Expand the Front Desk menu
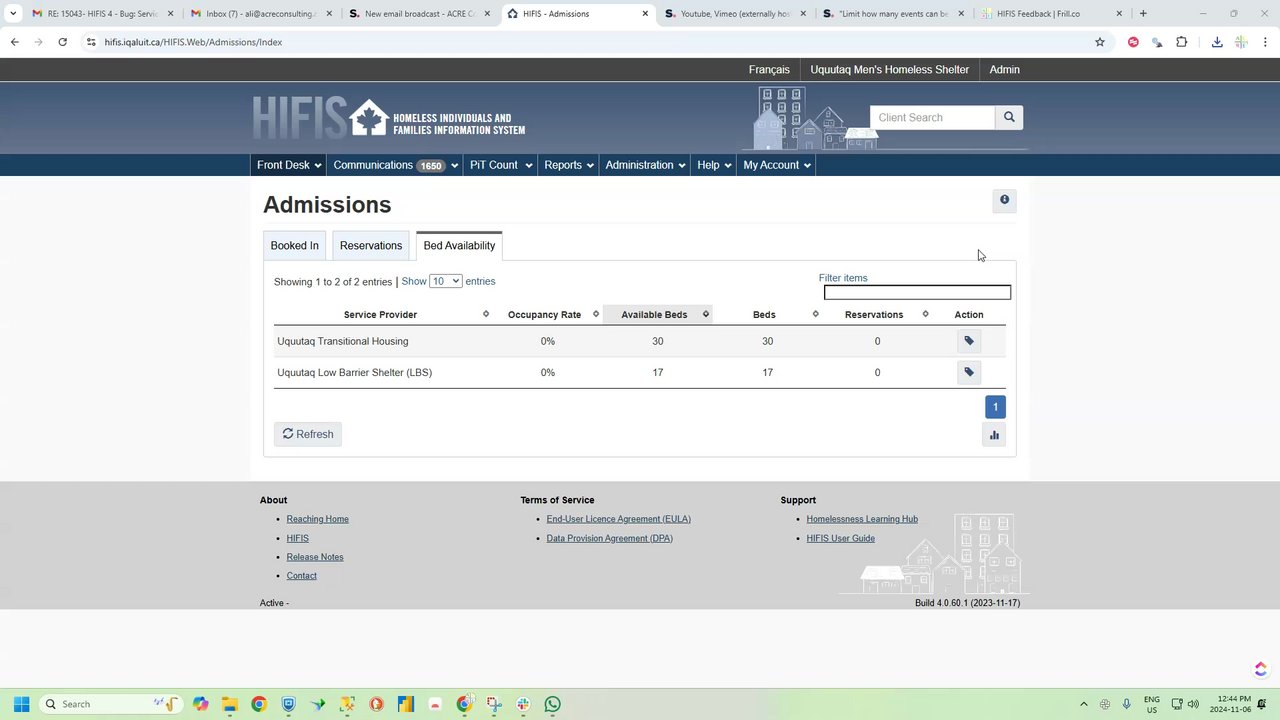 click(x=289, y=165)
